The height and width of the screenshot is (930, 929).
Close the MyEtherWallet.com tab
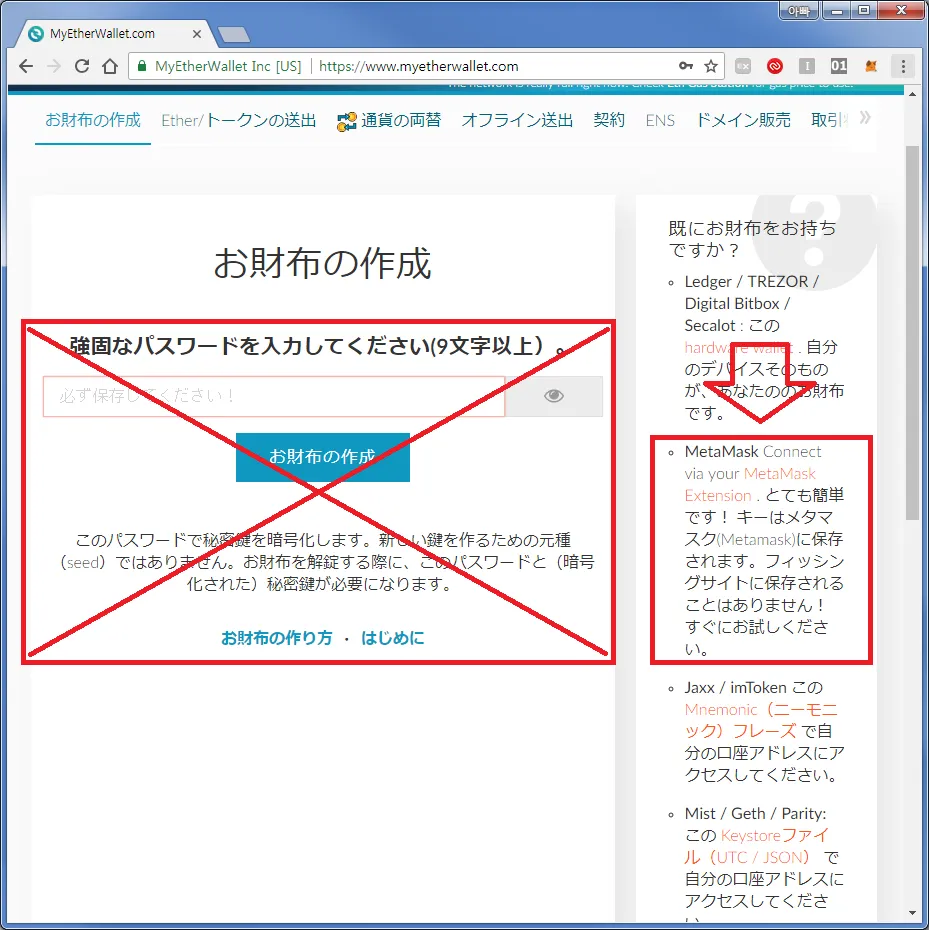(x=197, y=34)
